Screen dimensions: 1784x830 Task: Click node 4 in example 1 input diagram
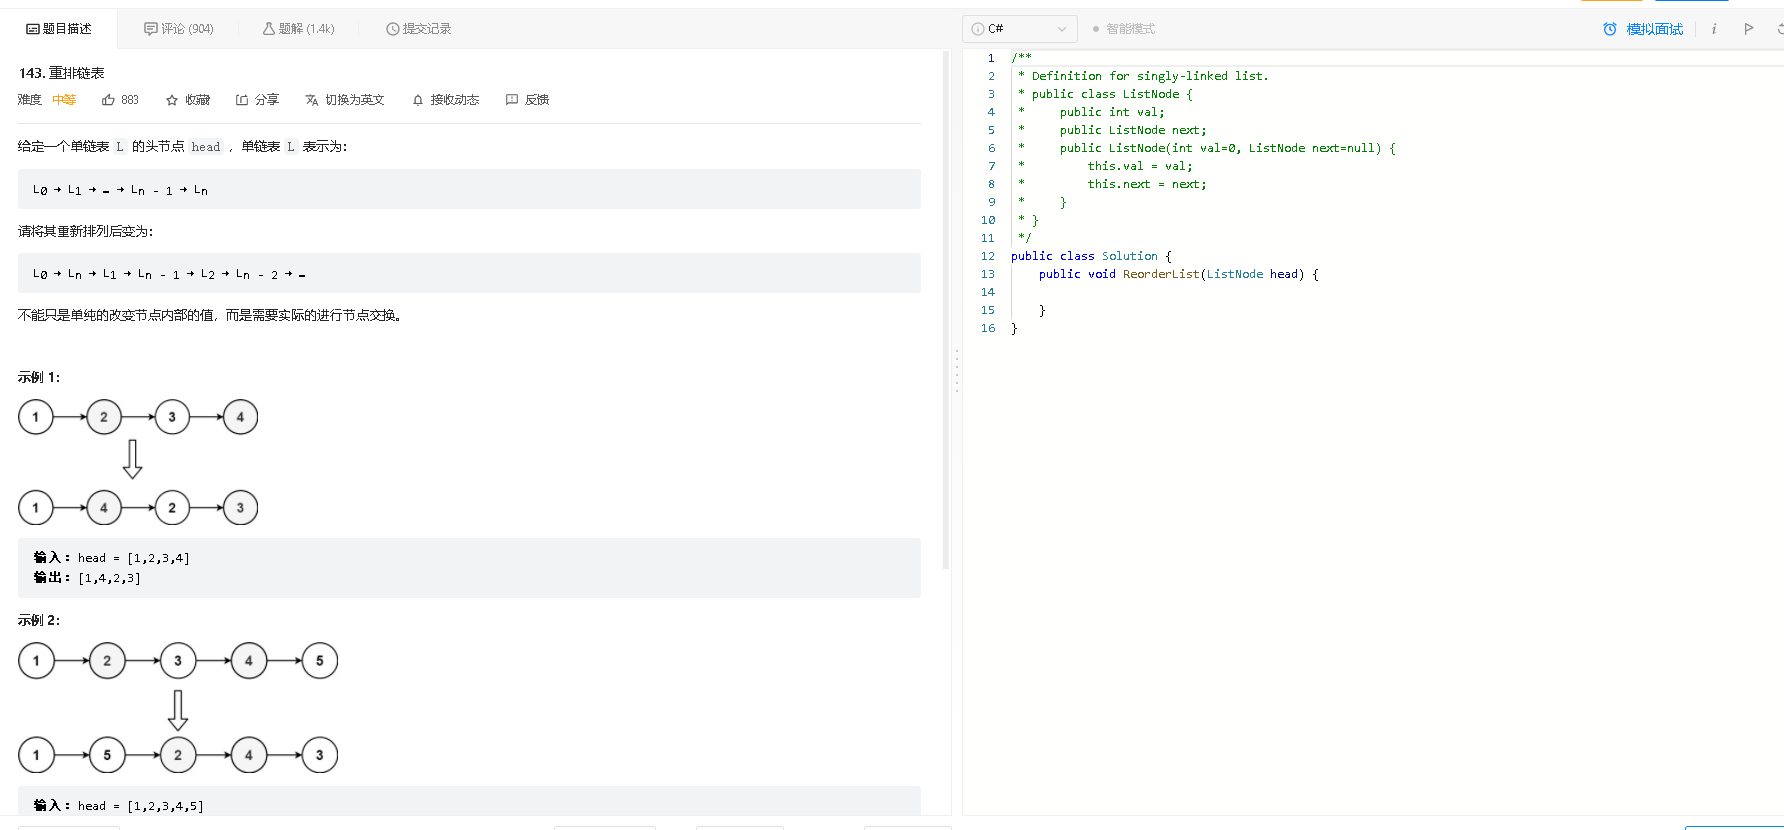(x=240, y=417)
